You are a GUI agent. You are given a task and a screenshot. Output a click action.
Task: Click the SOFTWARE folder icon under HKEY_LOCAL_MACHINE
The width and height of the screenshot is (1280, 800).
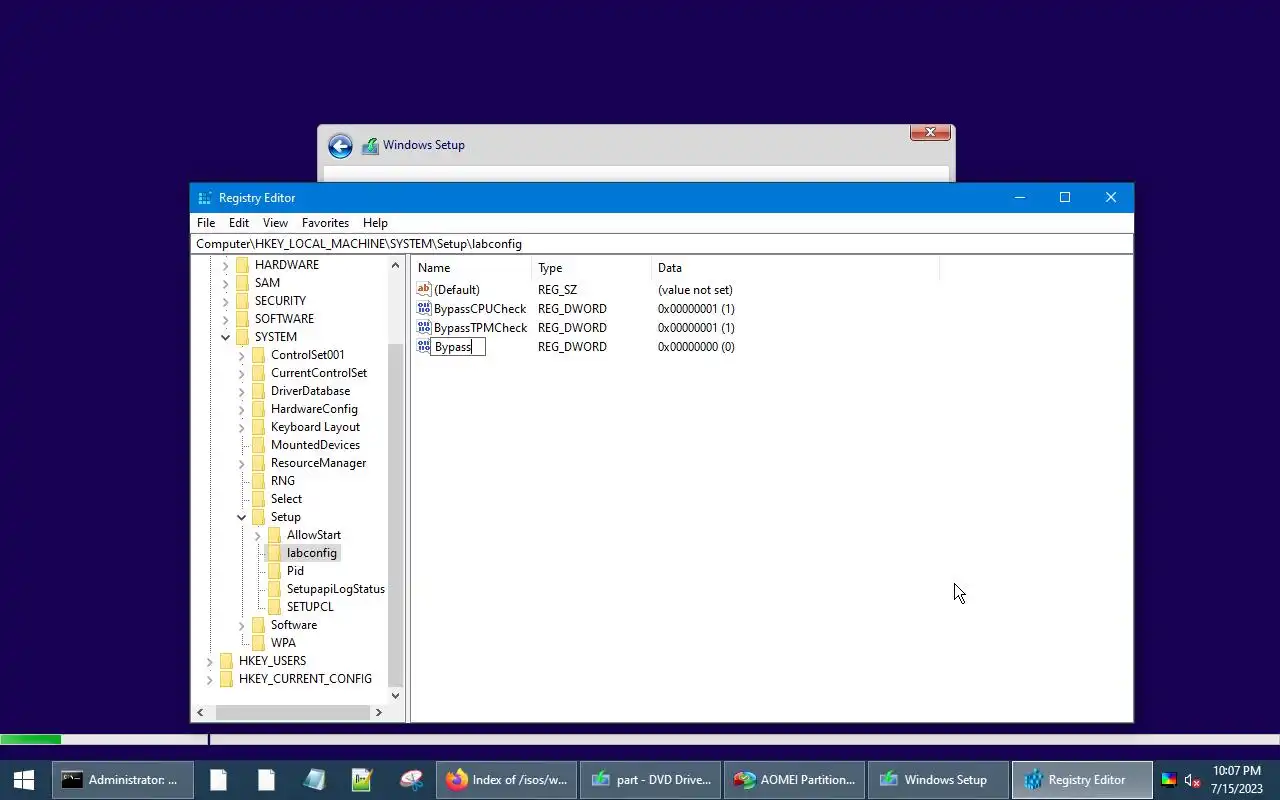pyautogui.click(x=242, y=319)
